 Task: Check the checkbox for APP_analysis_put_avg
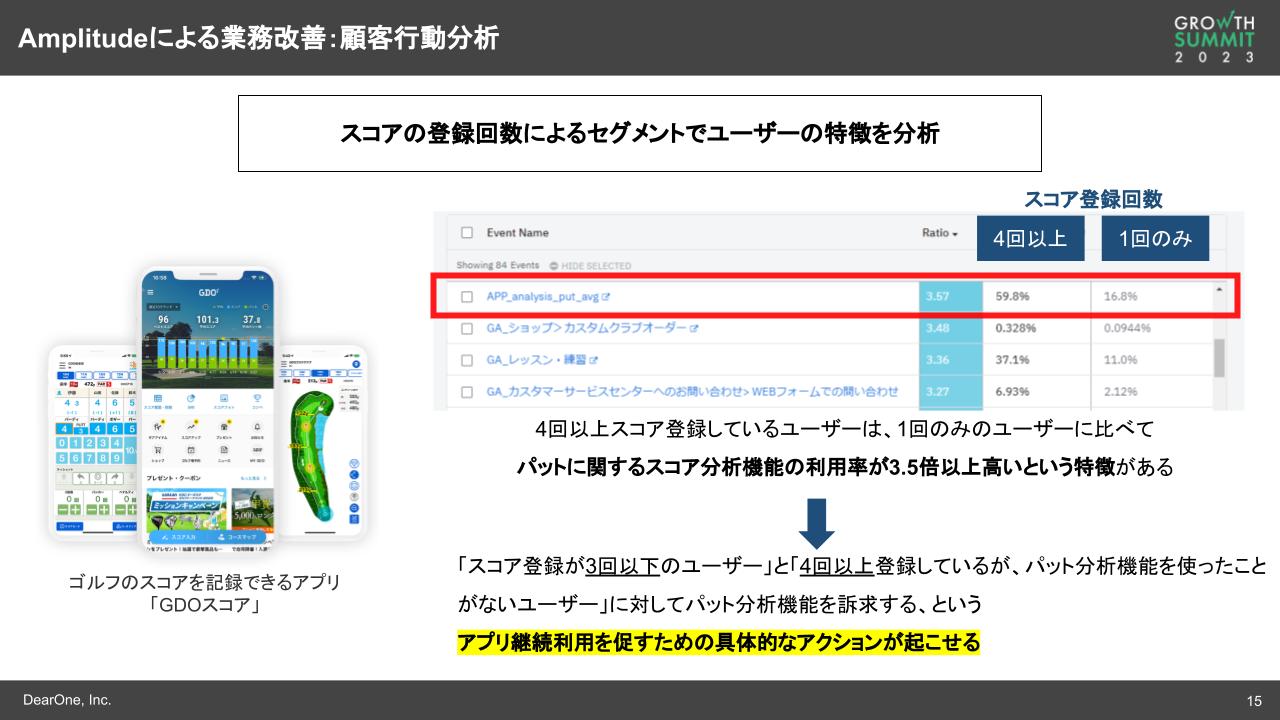[468, 297]
